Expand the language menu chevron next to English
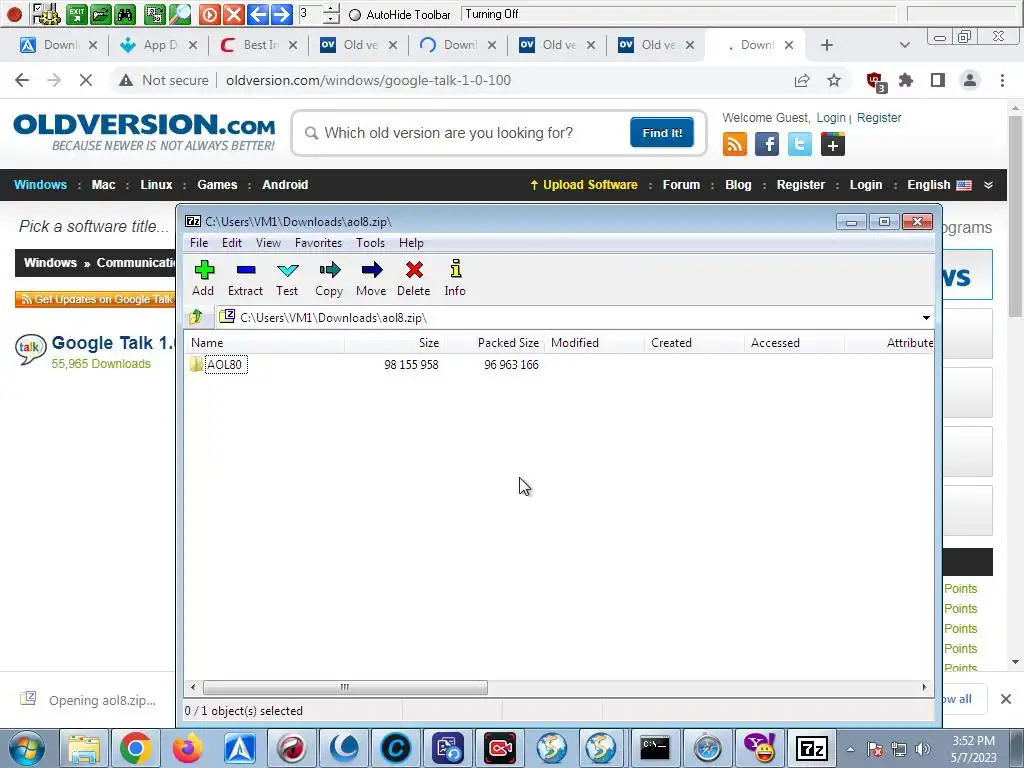 [x=989, y=185]
